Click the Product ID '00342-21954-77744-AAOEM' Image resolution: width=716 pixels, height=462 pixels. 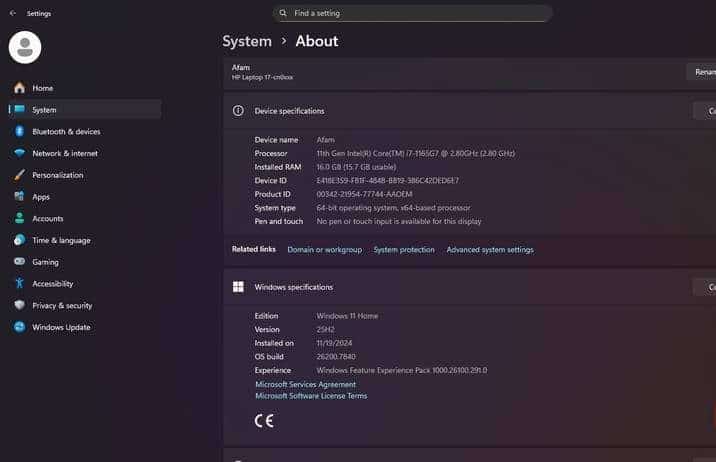[x=364, y=194]
